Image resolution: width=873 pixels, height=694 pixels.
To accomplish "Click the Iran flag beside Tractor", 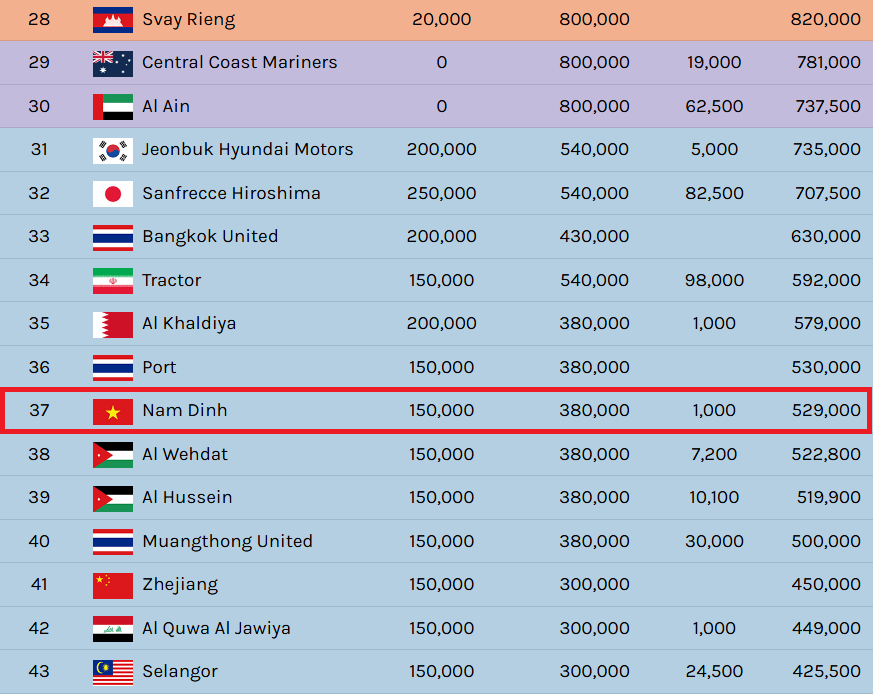I will point(112,280).
